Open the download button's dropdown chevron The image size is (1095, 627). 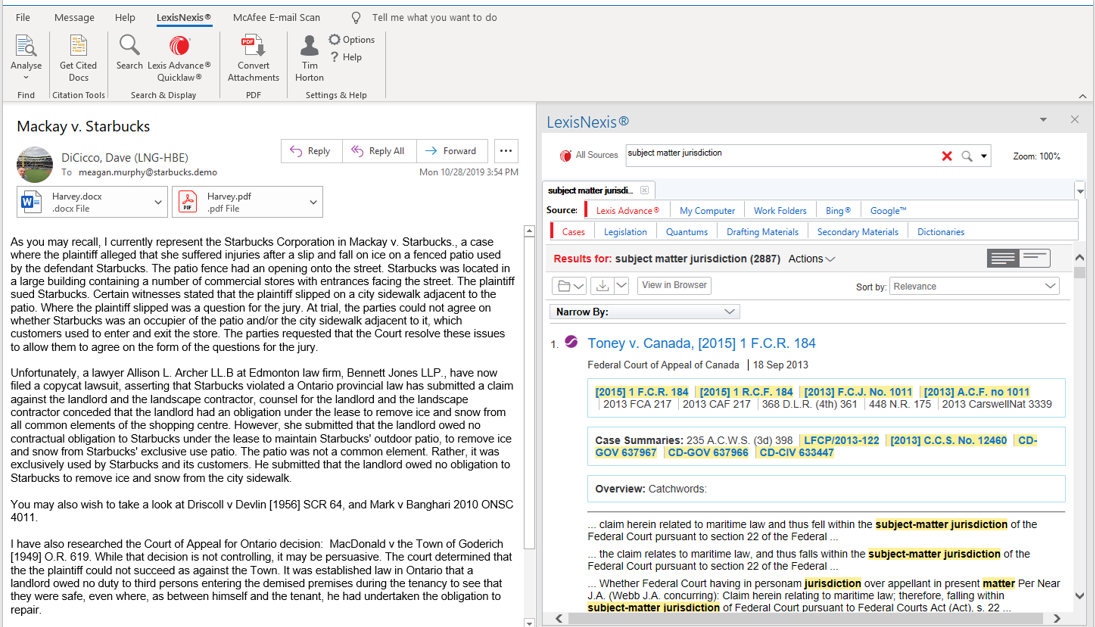622,286
